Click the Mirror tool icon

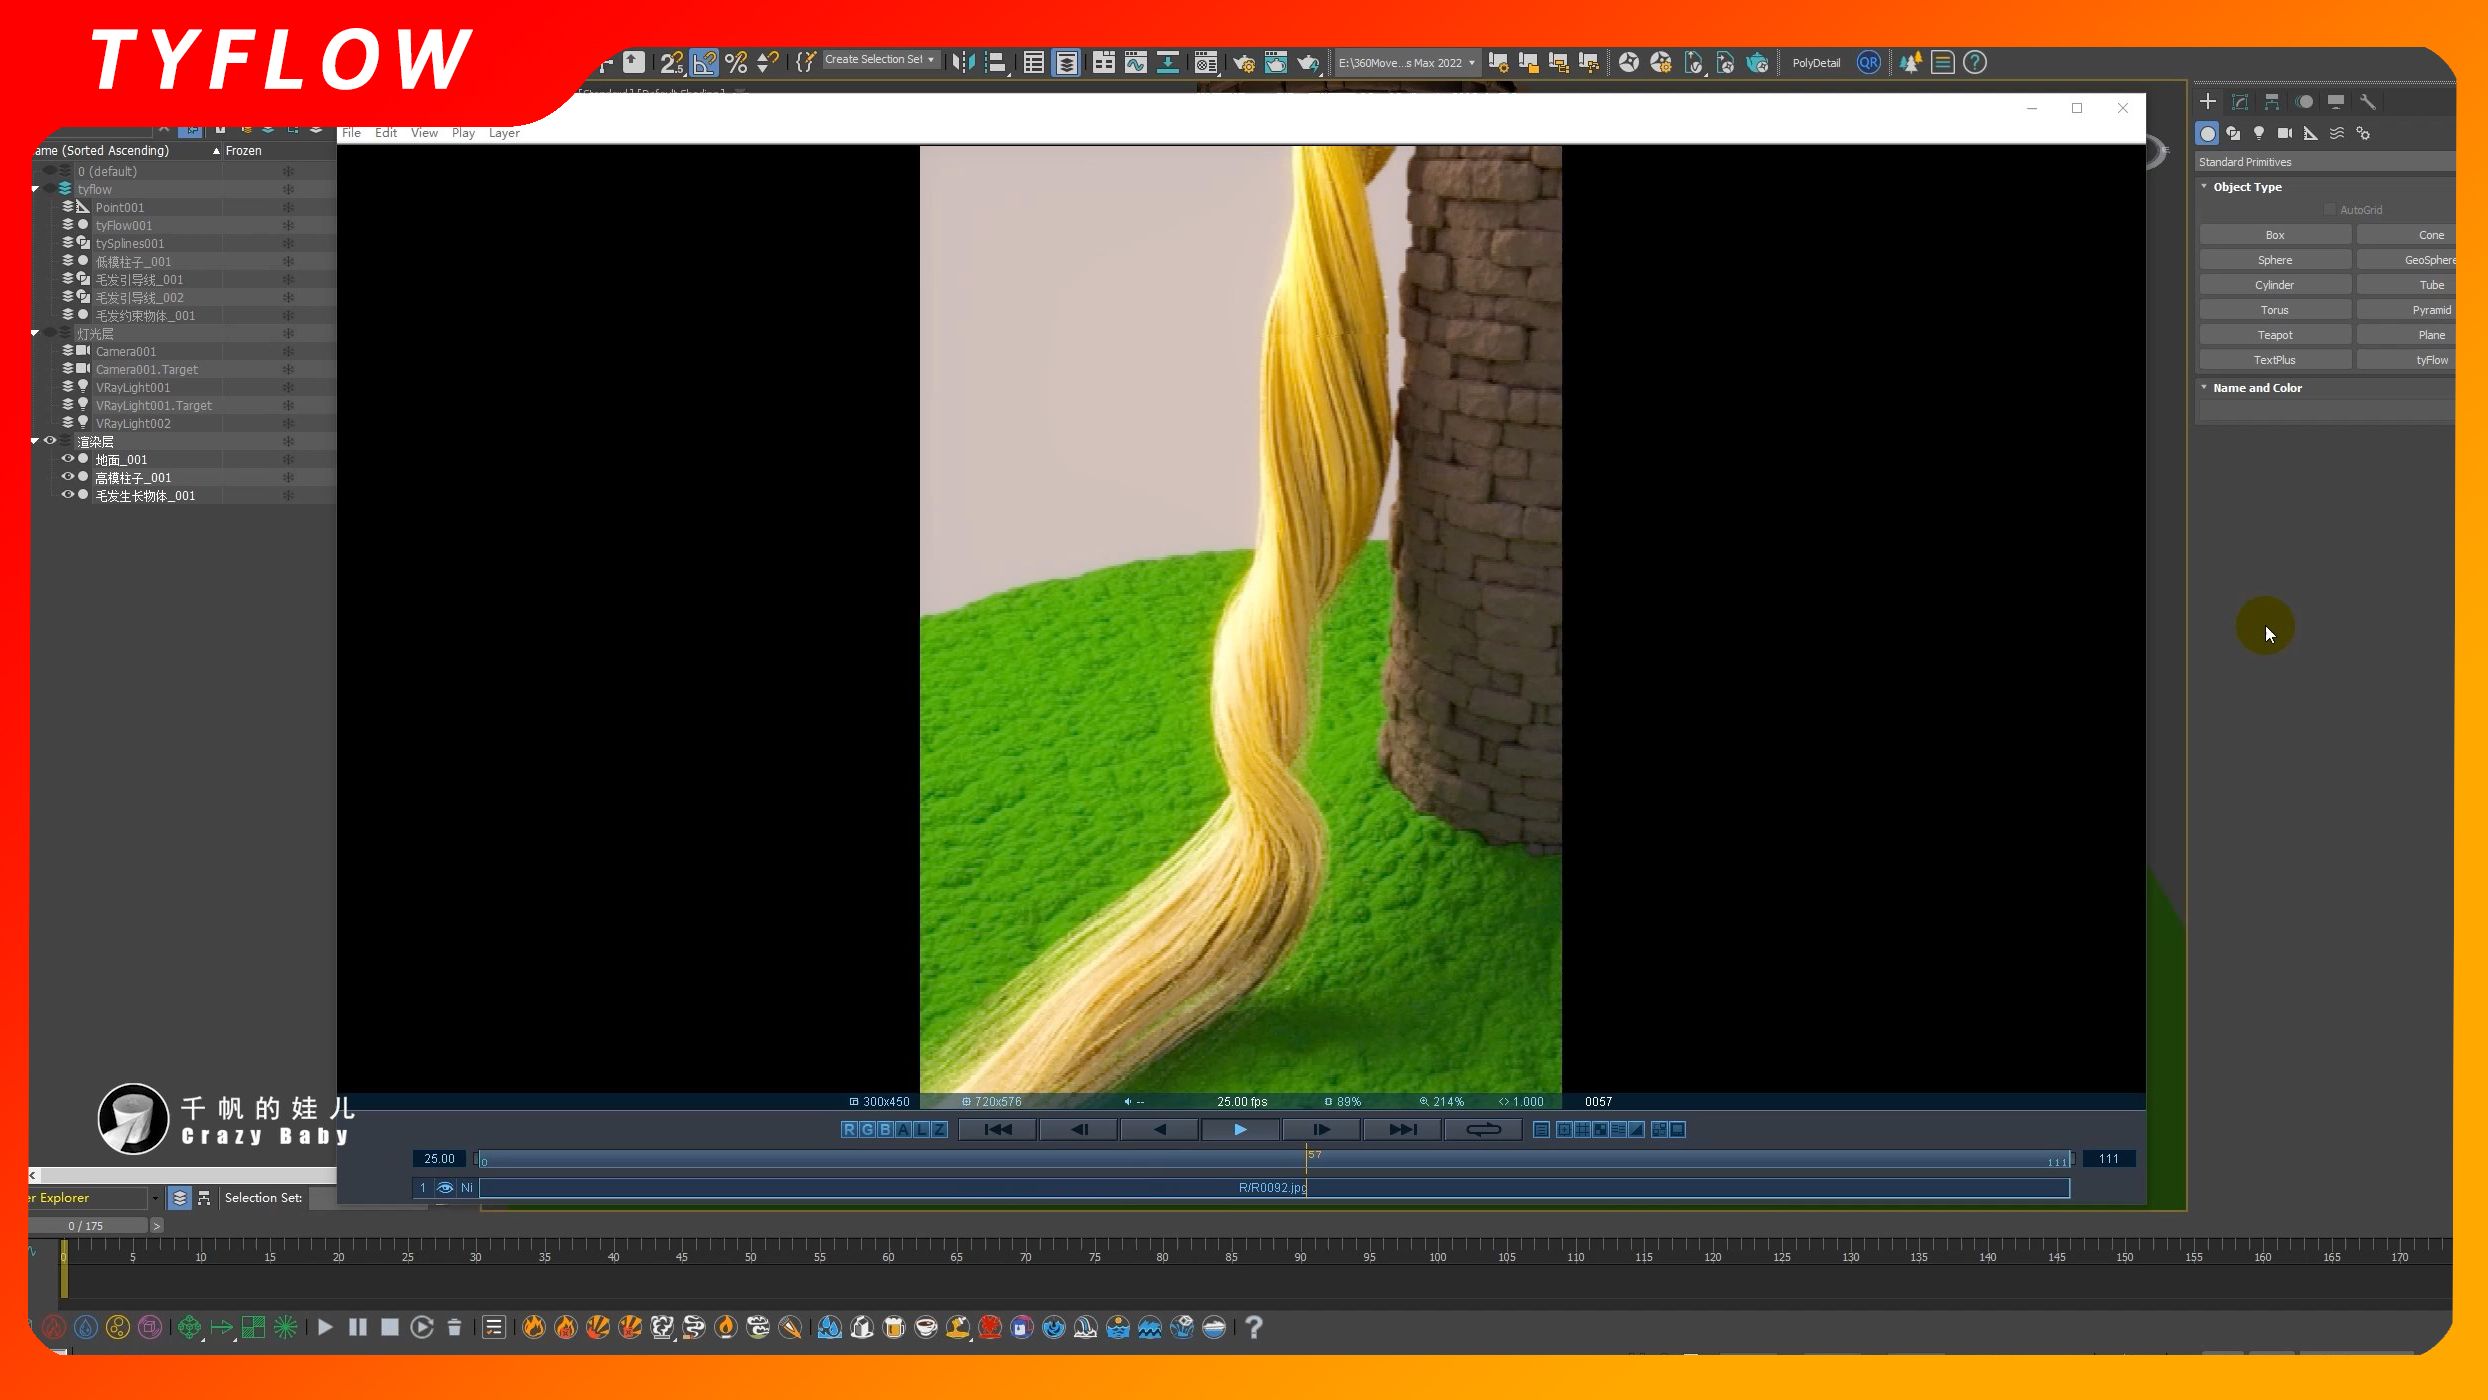[963, 63]
